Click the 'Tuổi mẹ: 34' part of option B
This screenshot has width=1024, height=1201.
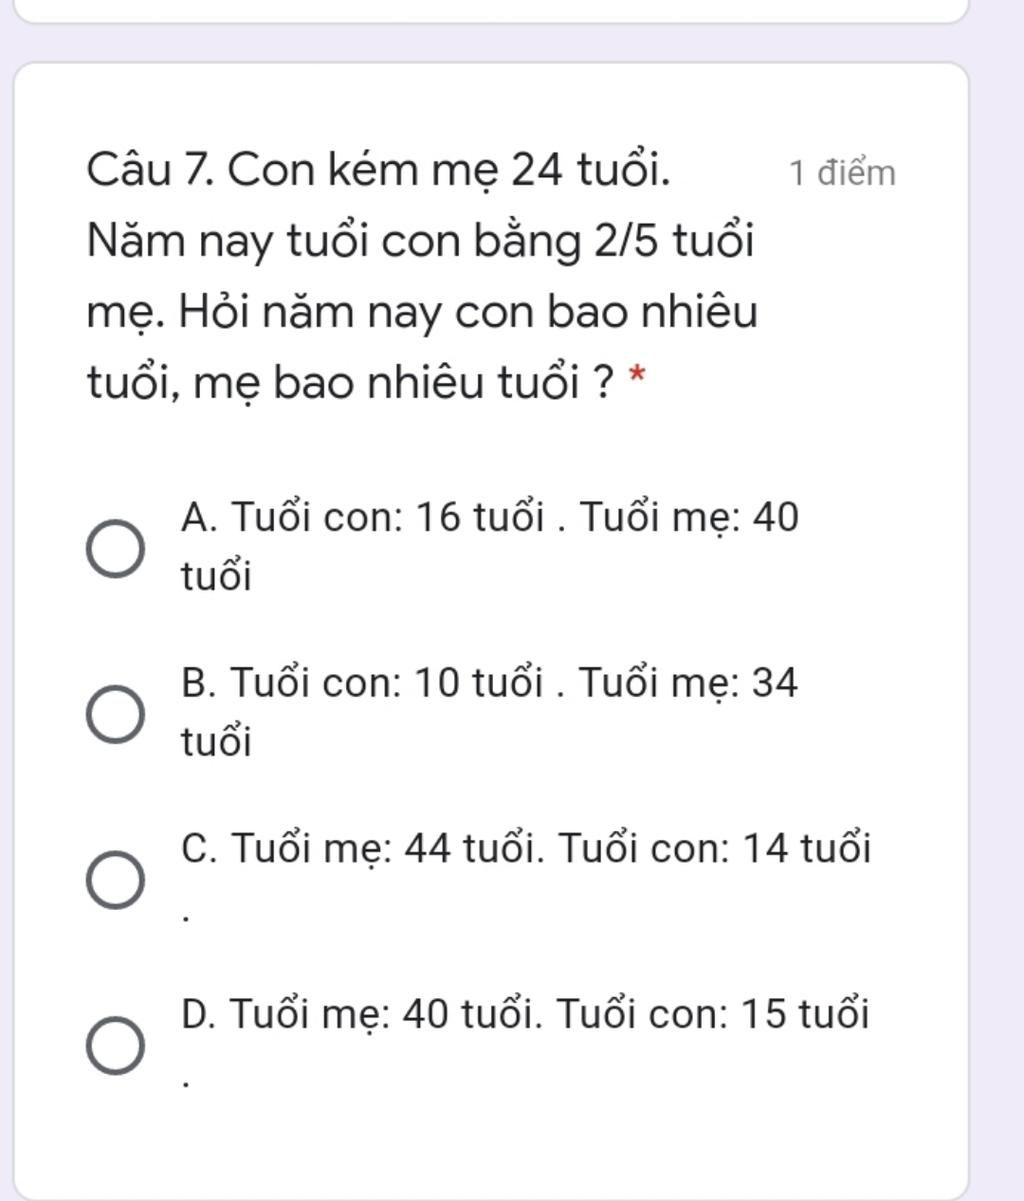[x=689, y=683]
